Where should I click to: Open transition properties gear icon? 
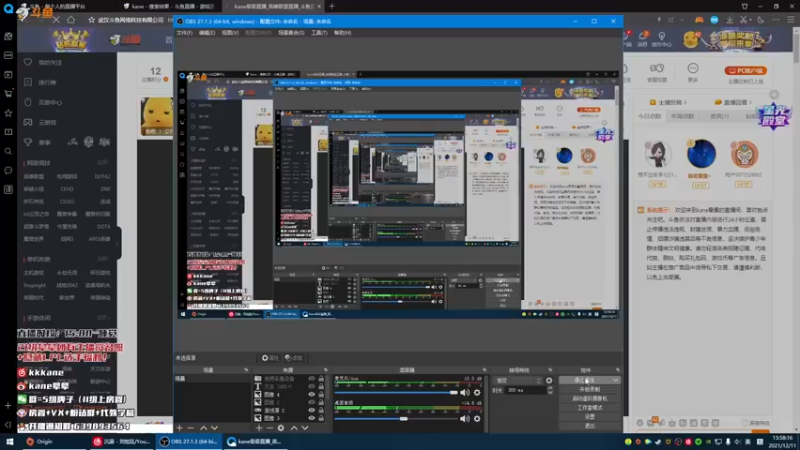point(549,381)
